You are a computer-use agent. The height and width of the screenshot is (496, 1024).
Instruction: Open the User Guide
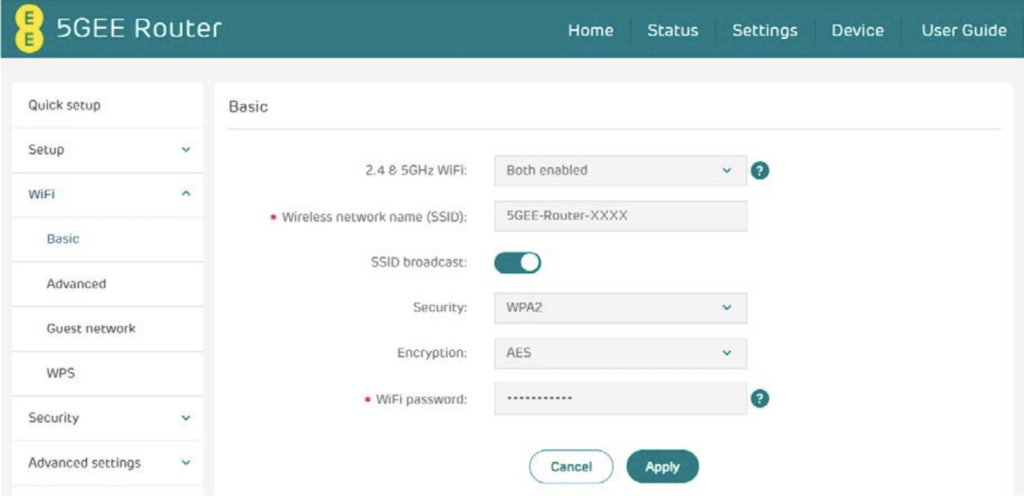click(x=963, y=30)
